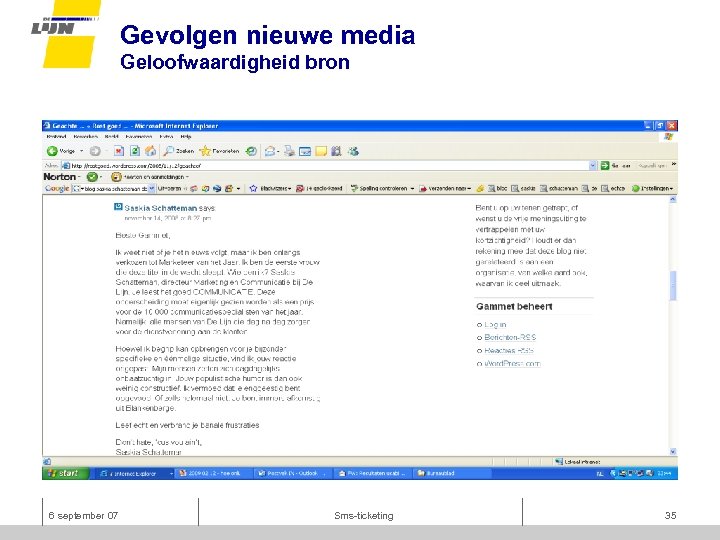Click the yellow note Discuss icon
The height and width of the screenshot is (540, 720).
pos(321,151)
